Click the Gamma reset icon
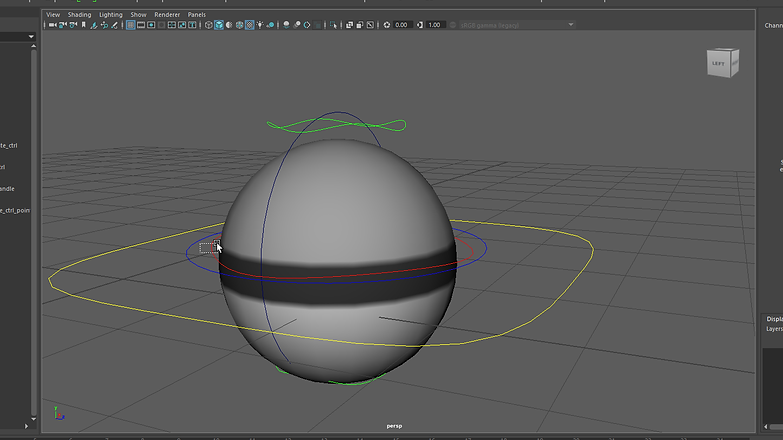 [420, 25]
